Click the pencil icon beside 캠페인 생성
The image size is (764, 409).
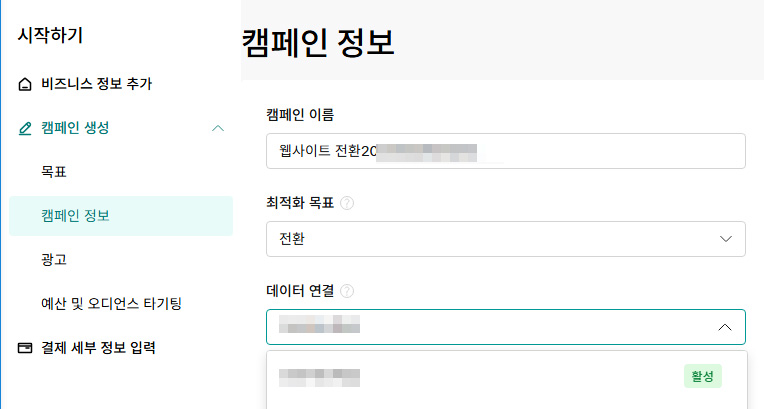(x=25, y=128)
